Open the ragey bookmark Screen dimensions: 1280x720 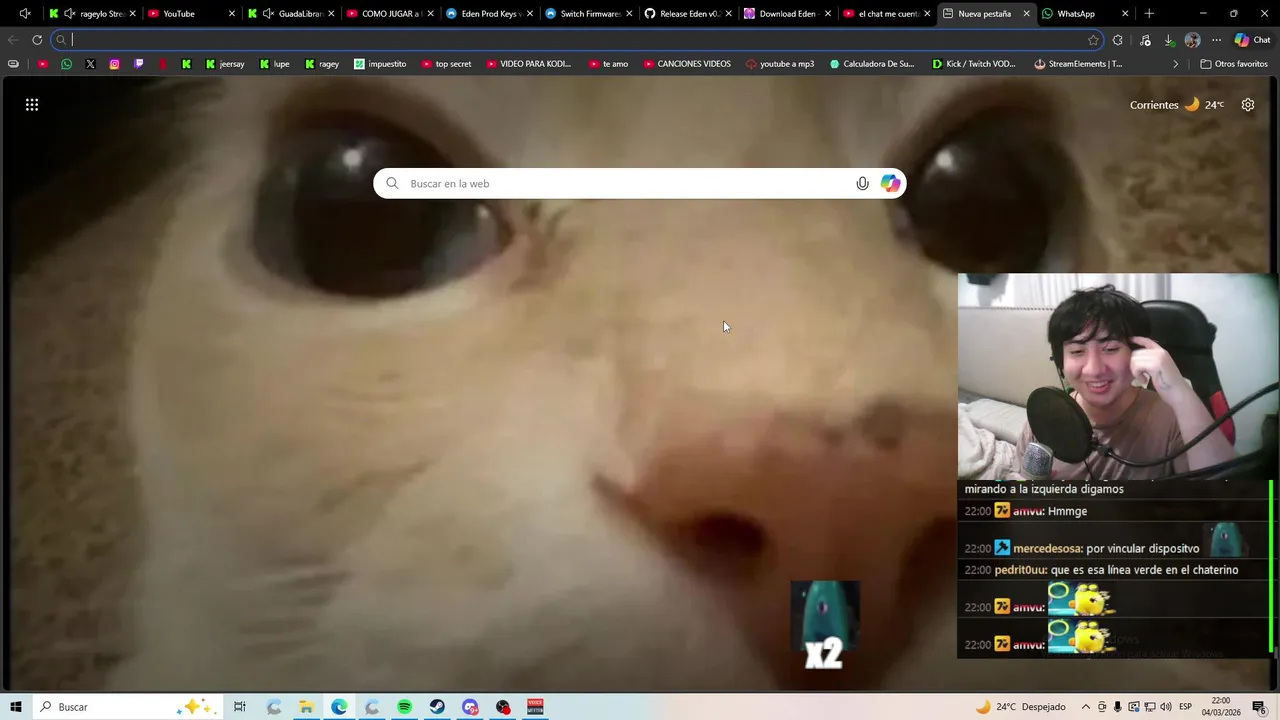[x=322, y=64]
